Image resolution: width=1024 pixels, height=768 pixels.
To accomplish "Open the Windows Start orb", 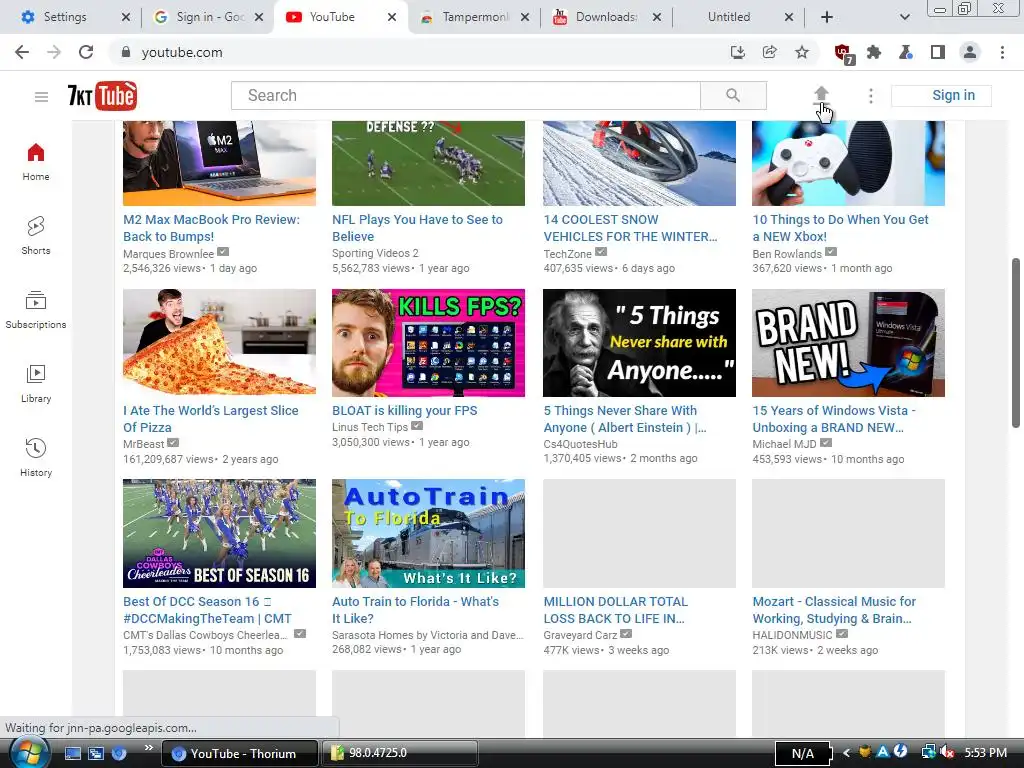I will pyautogui.click(x=27, y=753).
